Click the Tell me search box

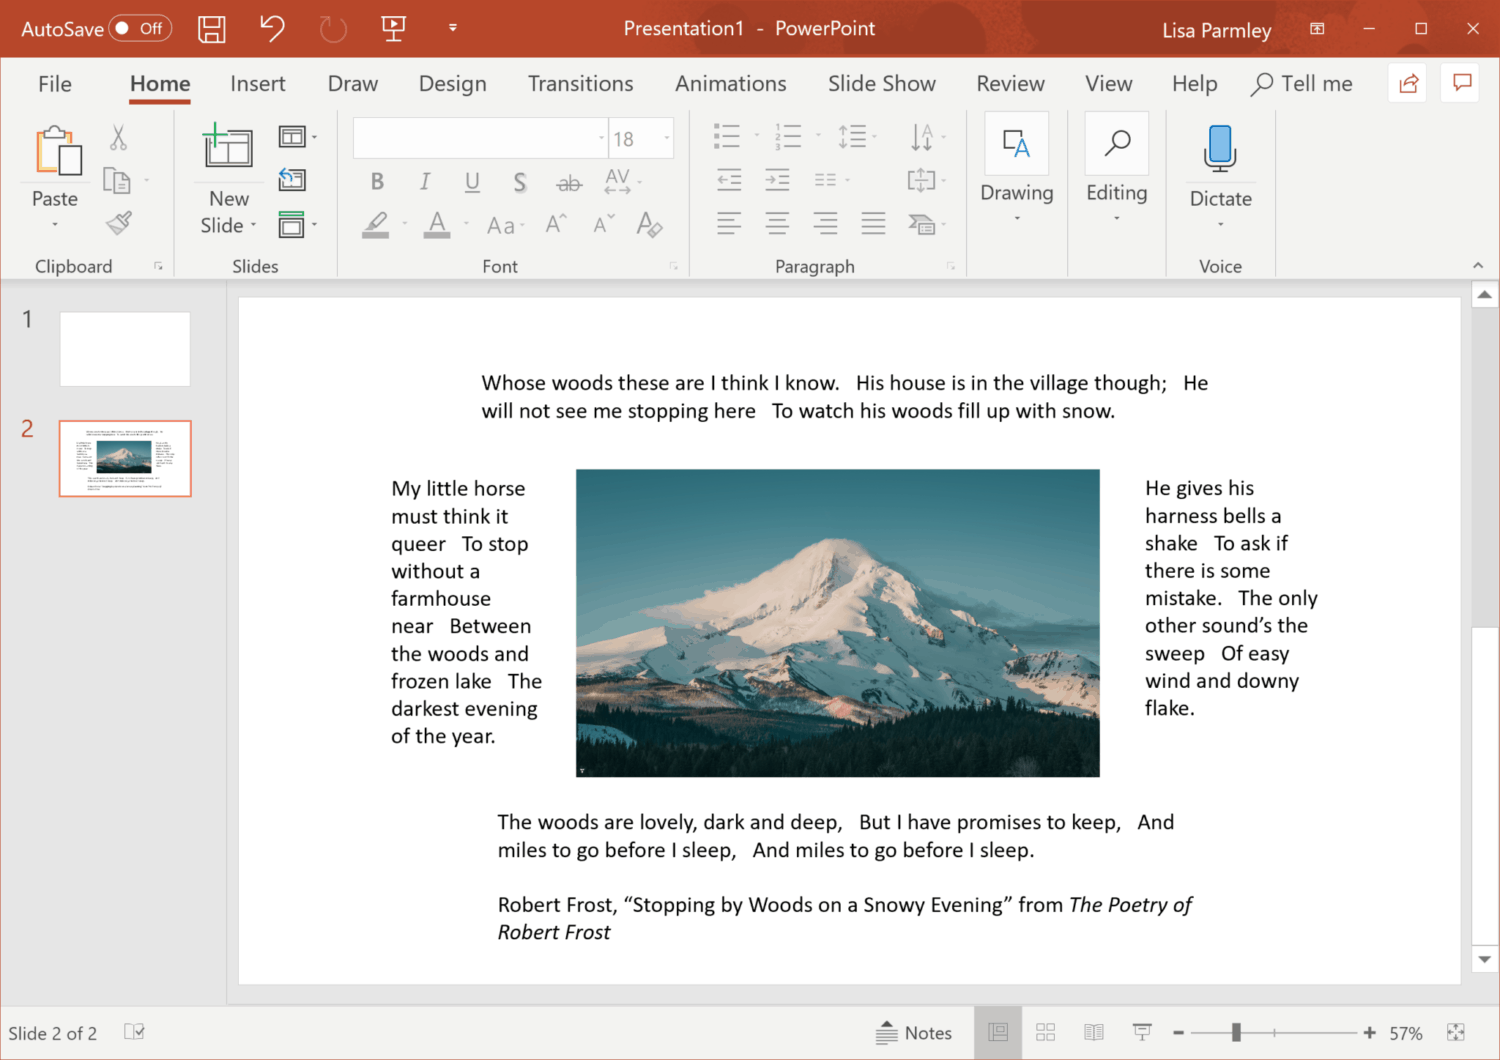point(1302,84)
